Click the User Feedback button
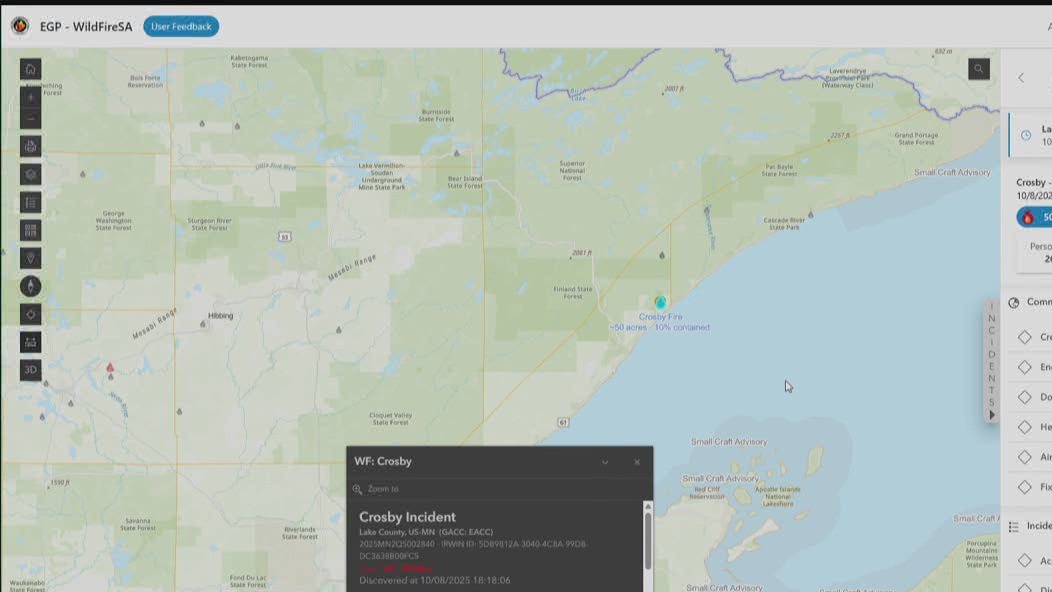The height and width of the screenshot is (592, 1052). tap(180, 26)
